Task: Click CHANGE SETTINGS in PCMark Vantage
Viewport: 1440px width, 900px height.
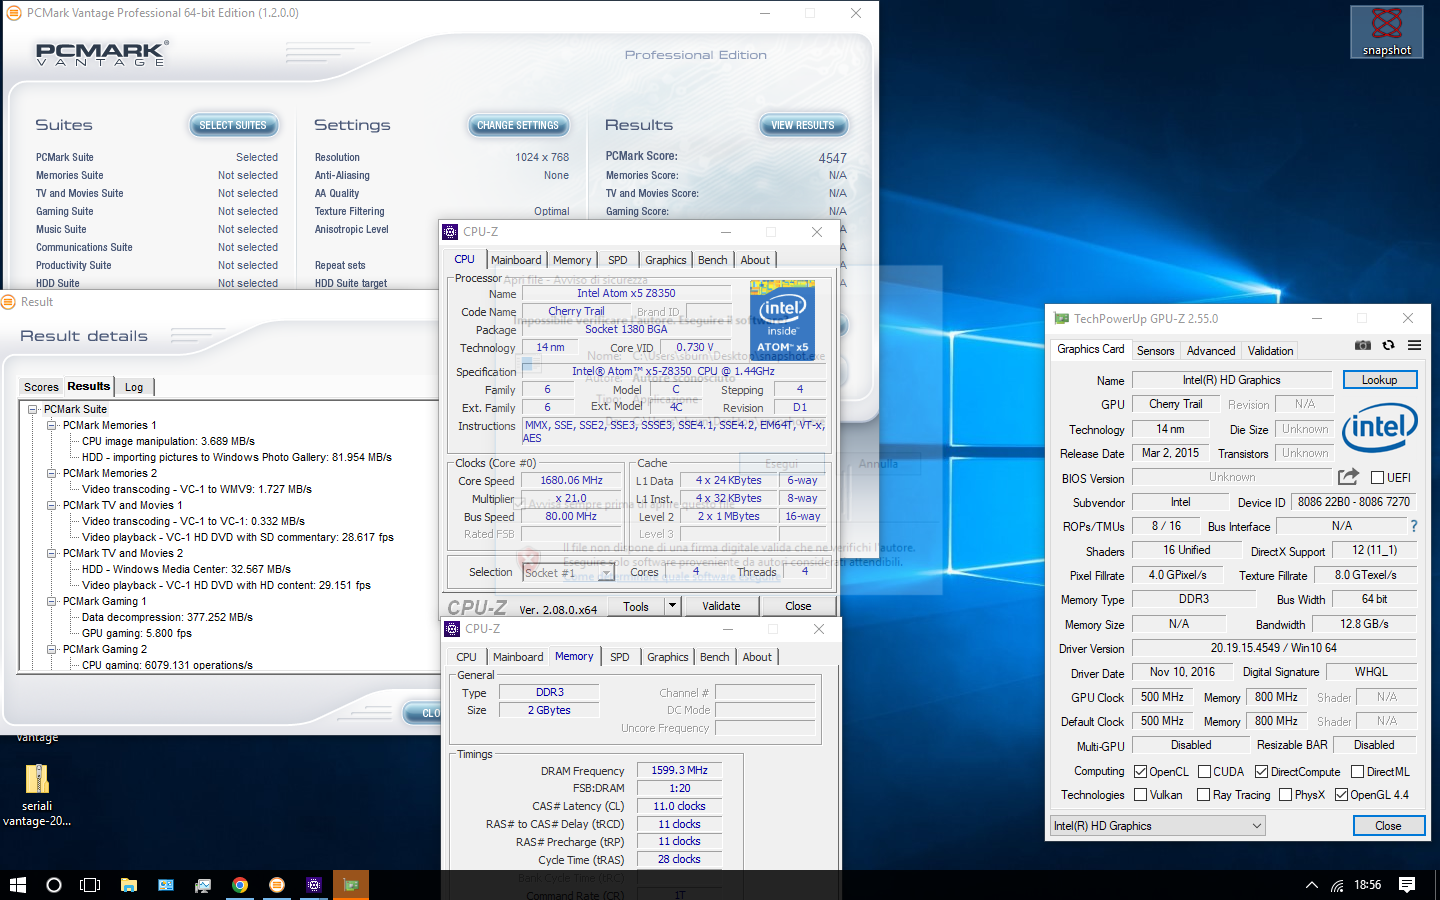Action: point(518,125)
